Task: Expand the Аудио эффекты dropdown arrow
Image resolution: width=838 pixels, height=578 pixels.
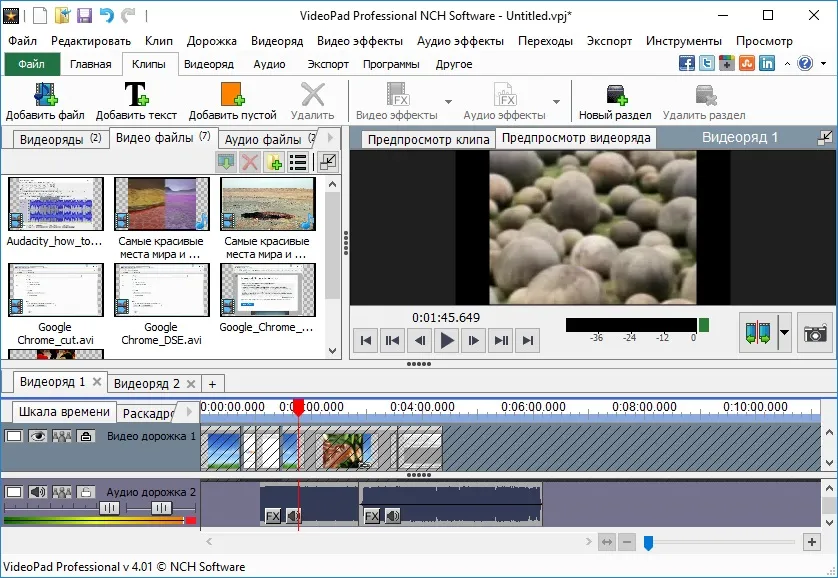Action: 556,101
